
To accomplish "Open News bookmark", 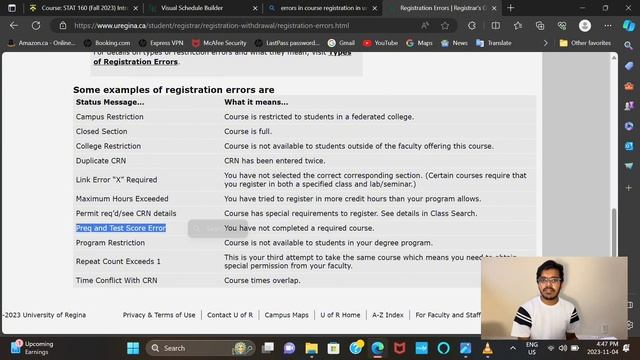I will (x=454, y=43).
